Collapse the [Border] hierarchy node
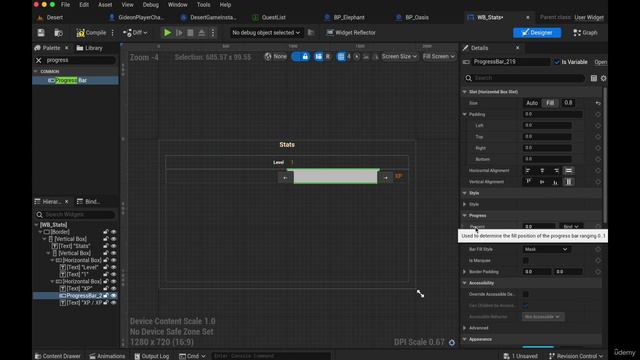 click(x=40, y=232)
